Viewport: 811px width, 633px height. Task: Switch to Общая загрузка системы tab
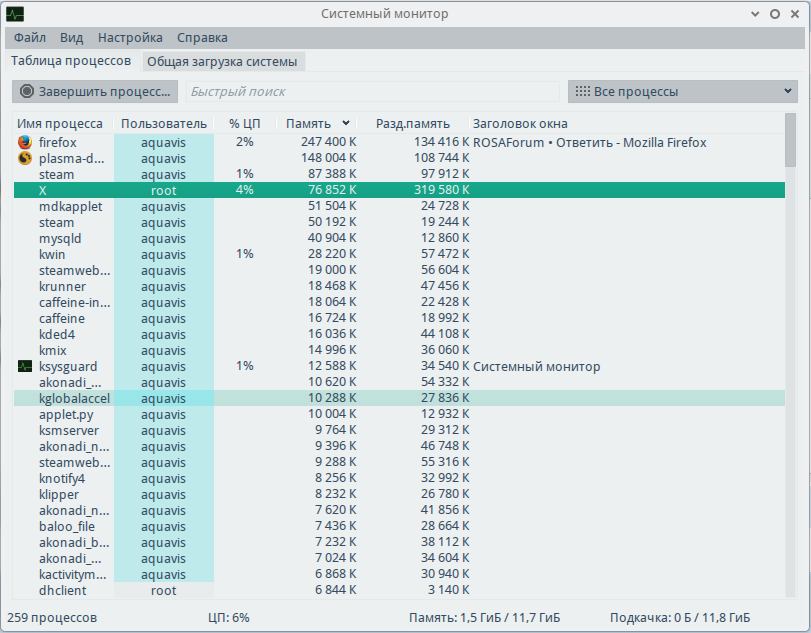coord(222,62)
